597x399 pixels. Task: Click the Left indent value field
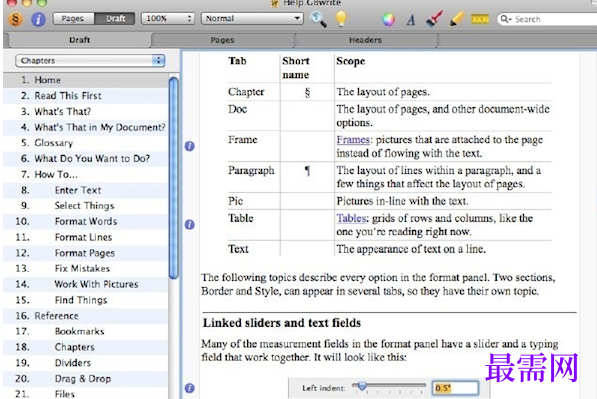455,388
